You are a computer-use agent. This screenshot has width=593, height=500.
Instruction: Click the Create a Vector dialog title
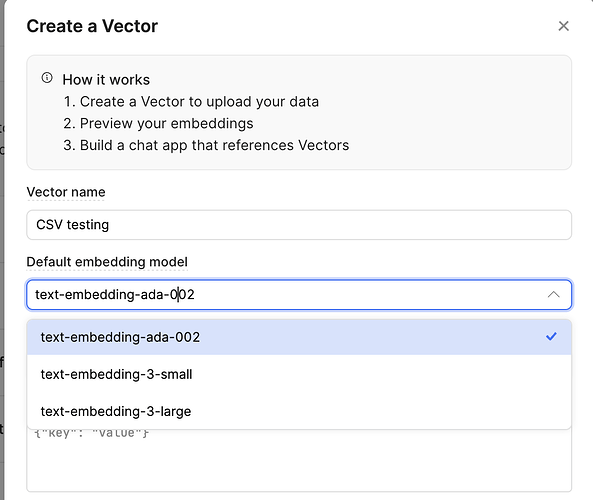pos(92,26)
